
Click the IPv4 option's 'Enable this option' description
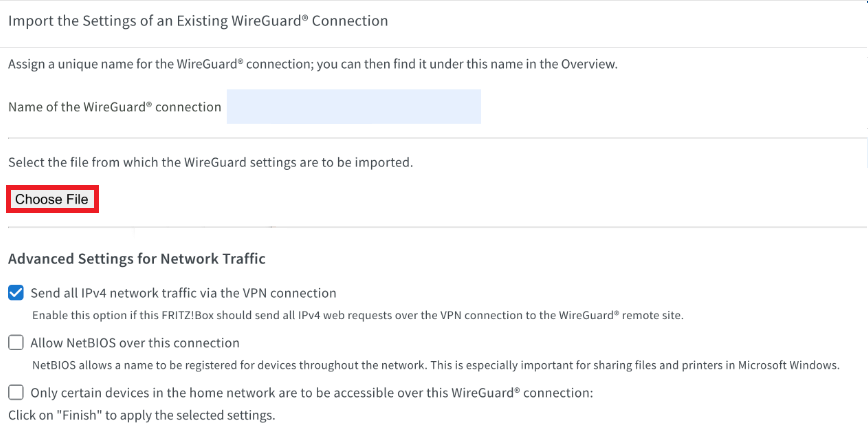tap(357, 315)
